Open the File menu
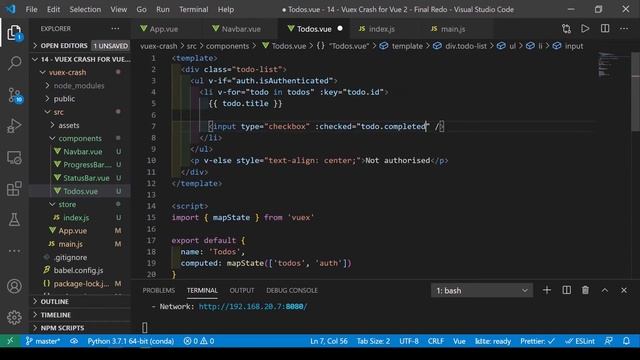Screen dimensions: 640x360 (31, 9)
